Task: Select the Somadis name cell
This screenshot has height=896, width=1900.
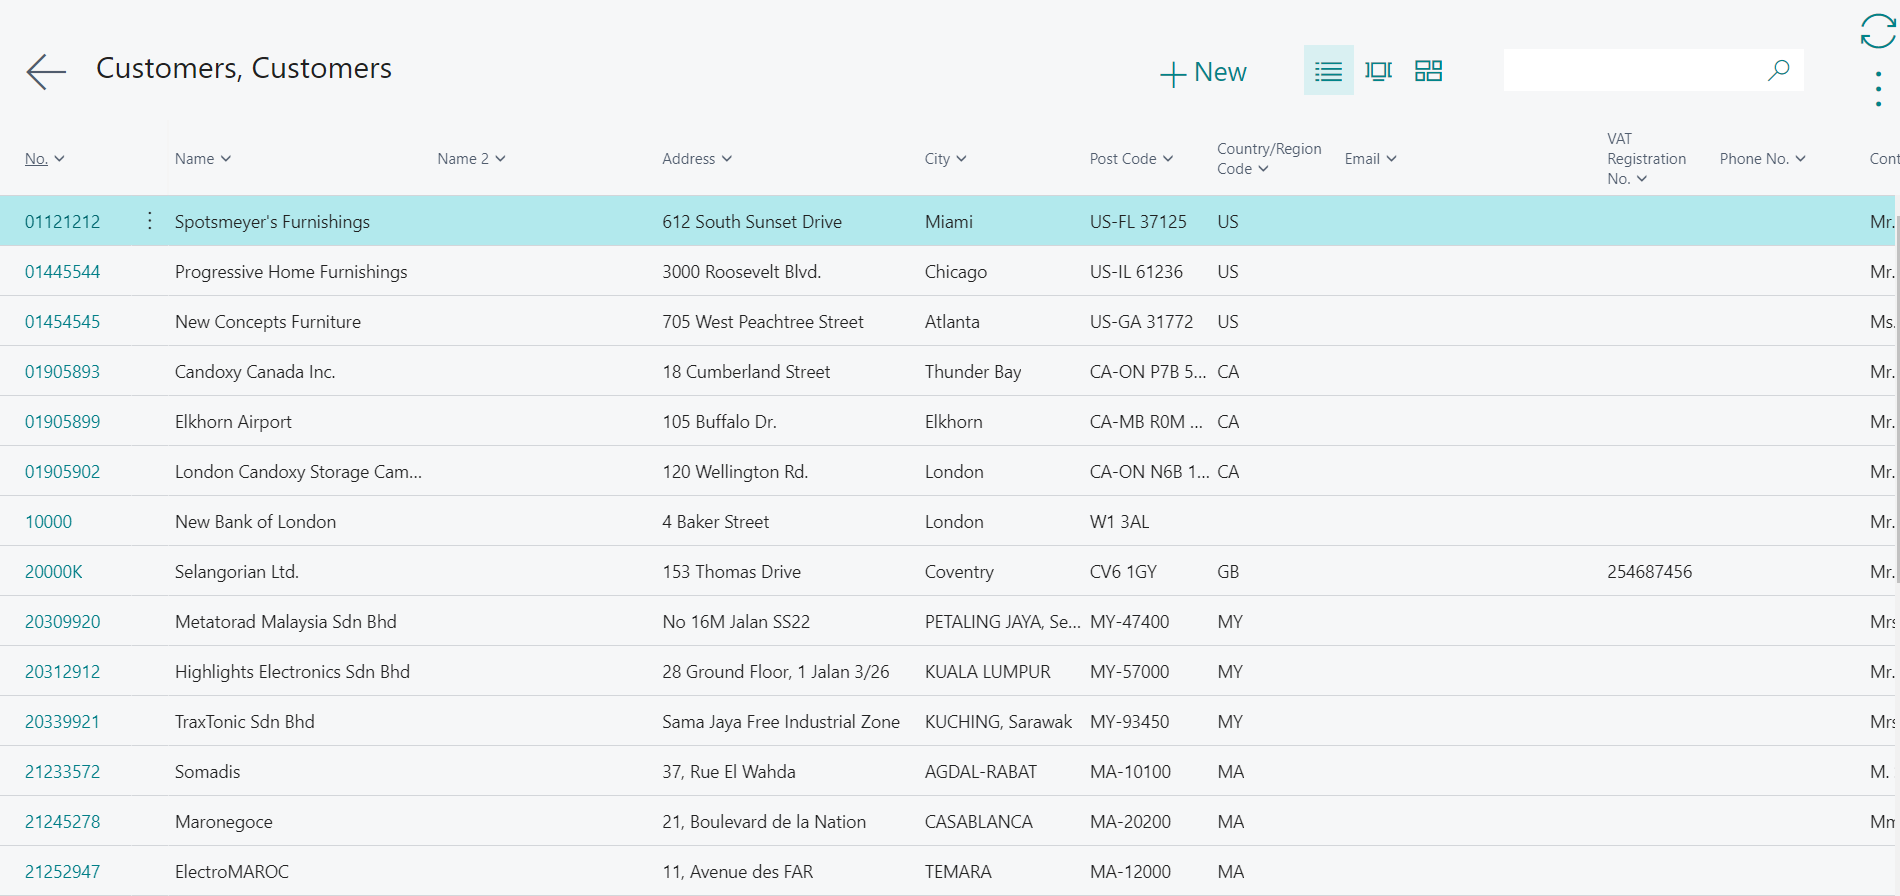Action: tap(208, 772)
